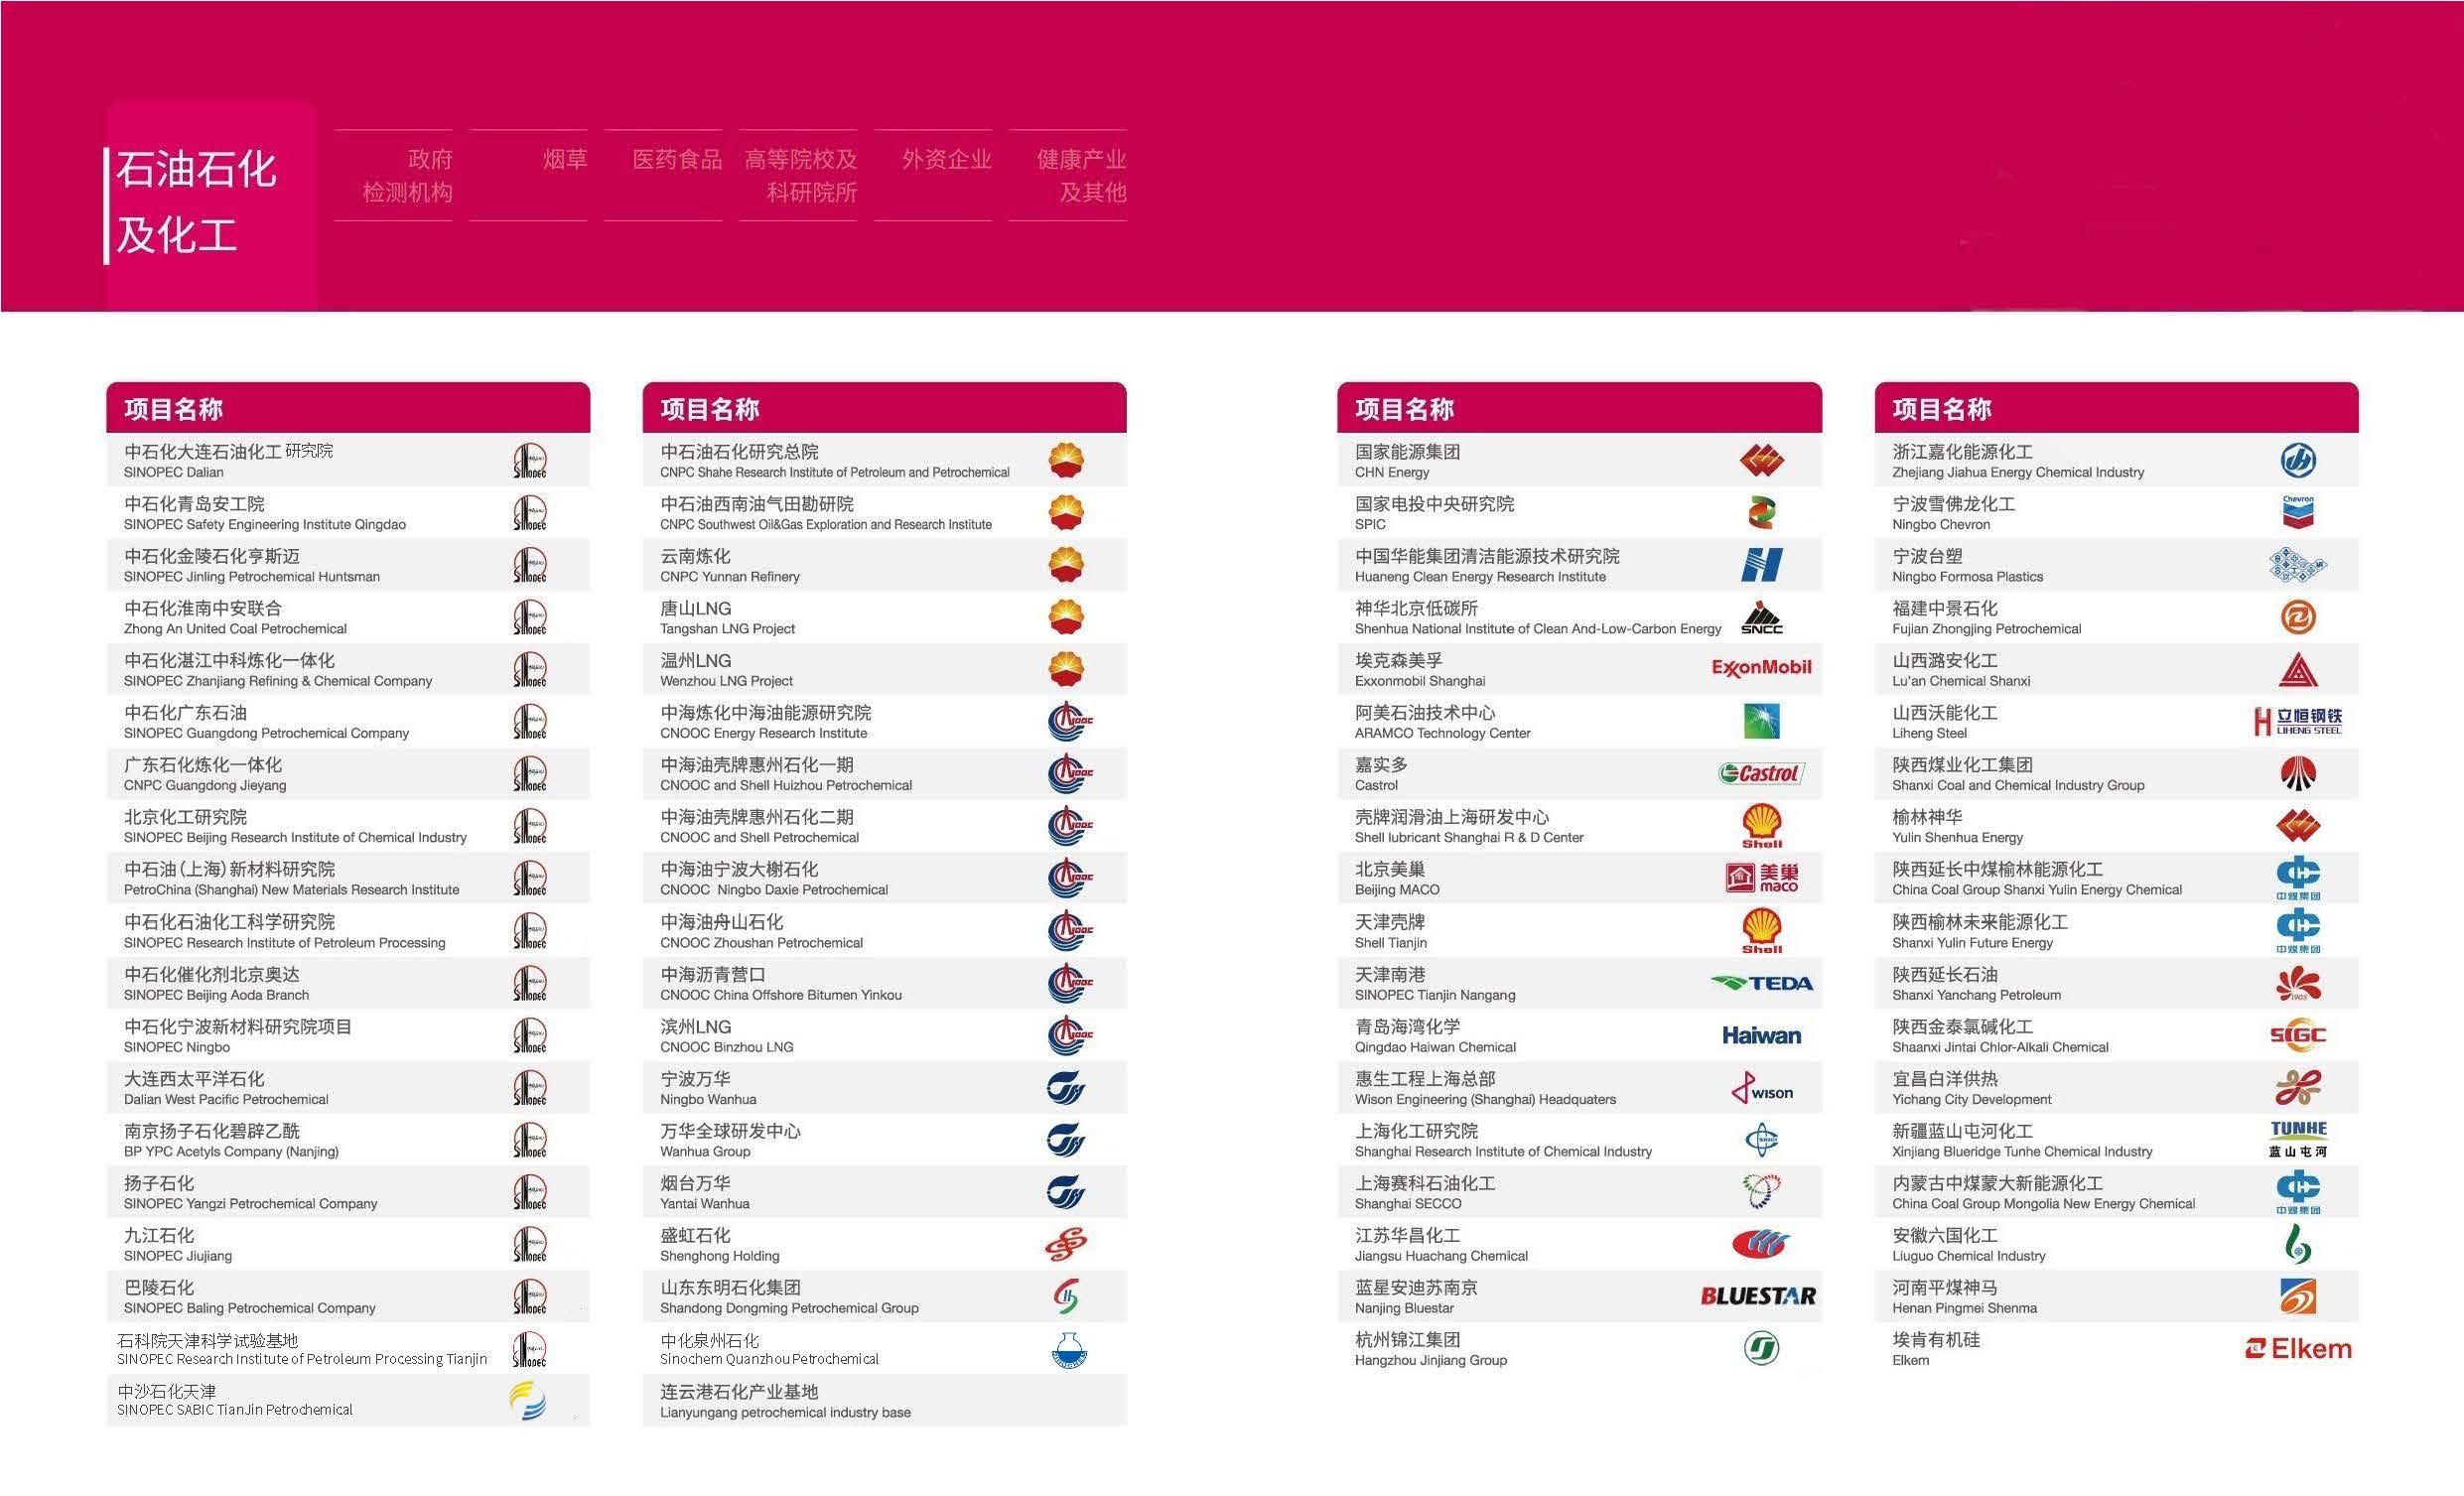Click the CHN Energy logo beside 国家能源集团
2464x1496 pixels.
tap(1761, 460)
